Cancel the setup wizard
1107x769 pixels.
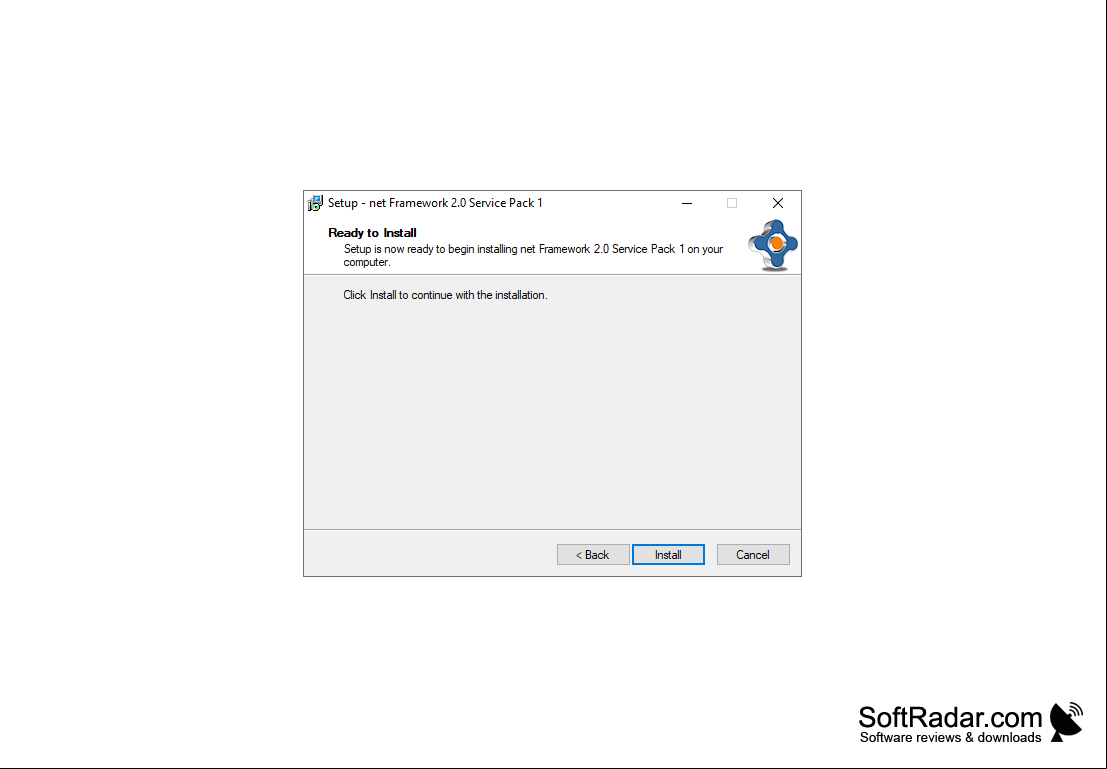pyautogui.click(x=753, y=554)
